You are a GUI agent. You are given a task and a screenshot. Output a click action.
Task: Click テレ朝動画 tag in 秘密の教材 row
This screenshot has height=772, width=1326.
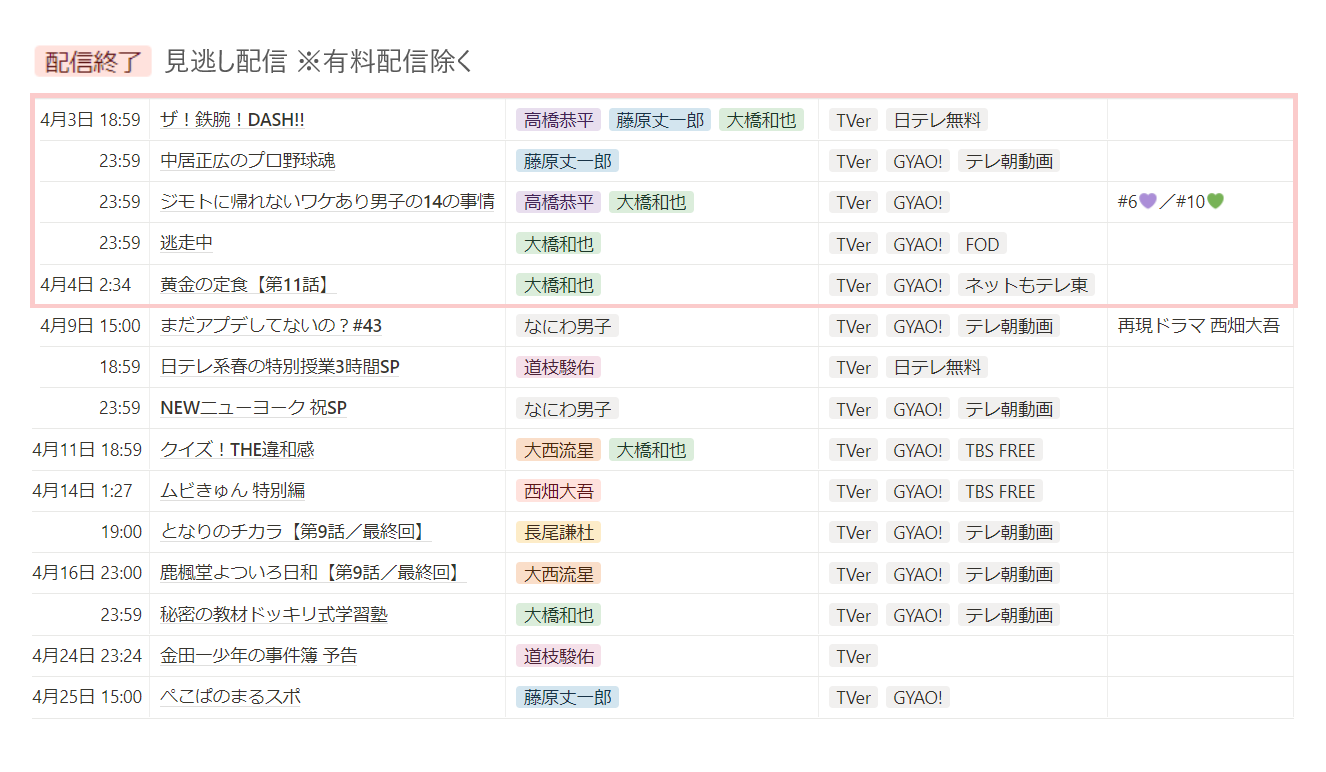(1009, 615)
